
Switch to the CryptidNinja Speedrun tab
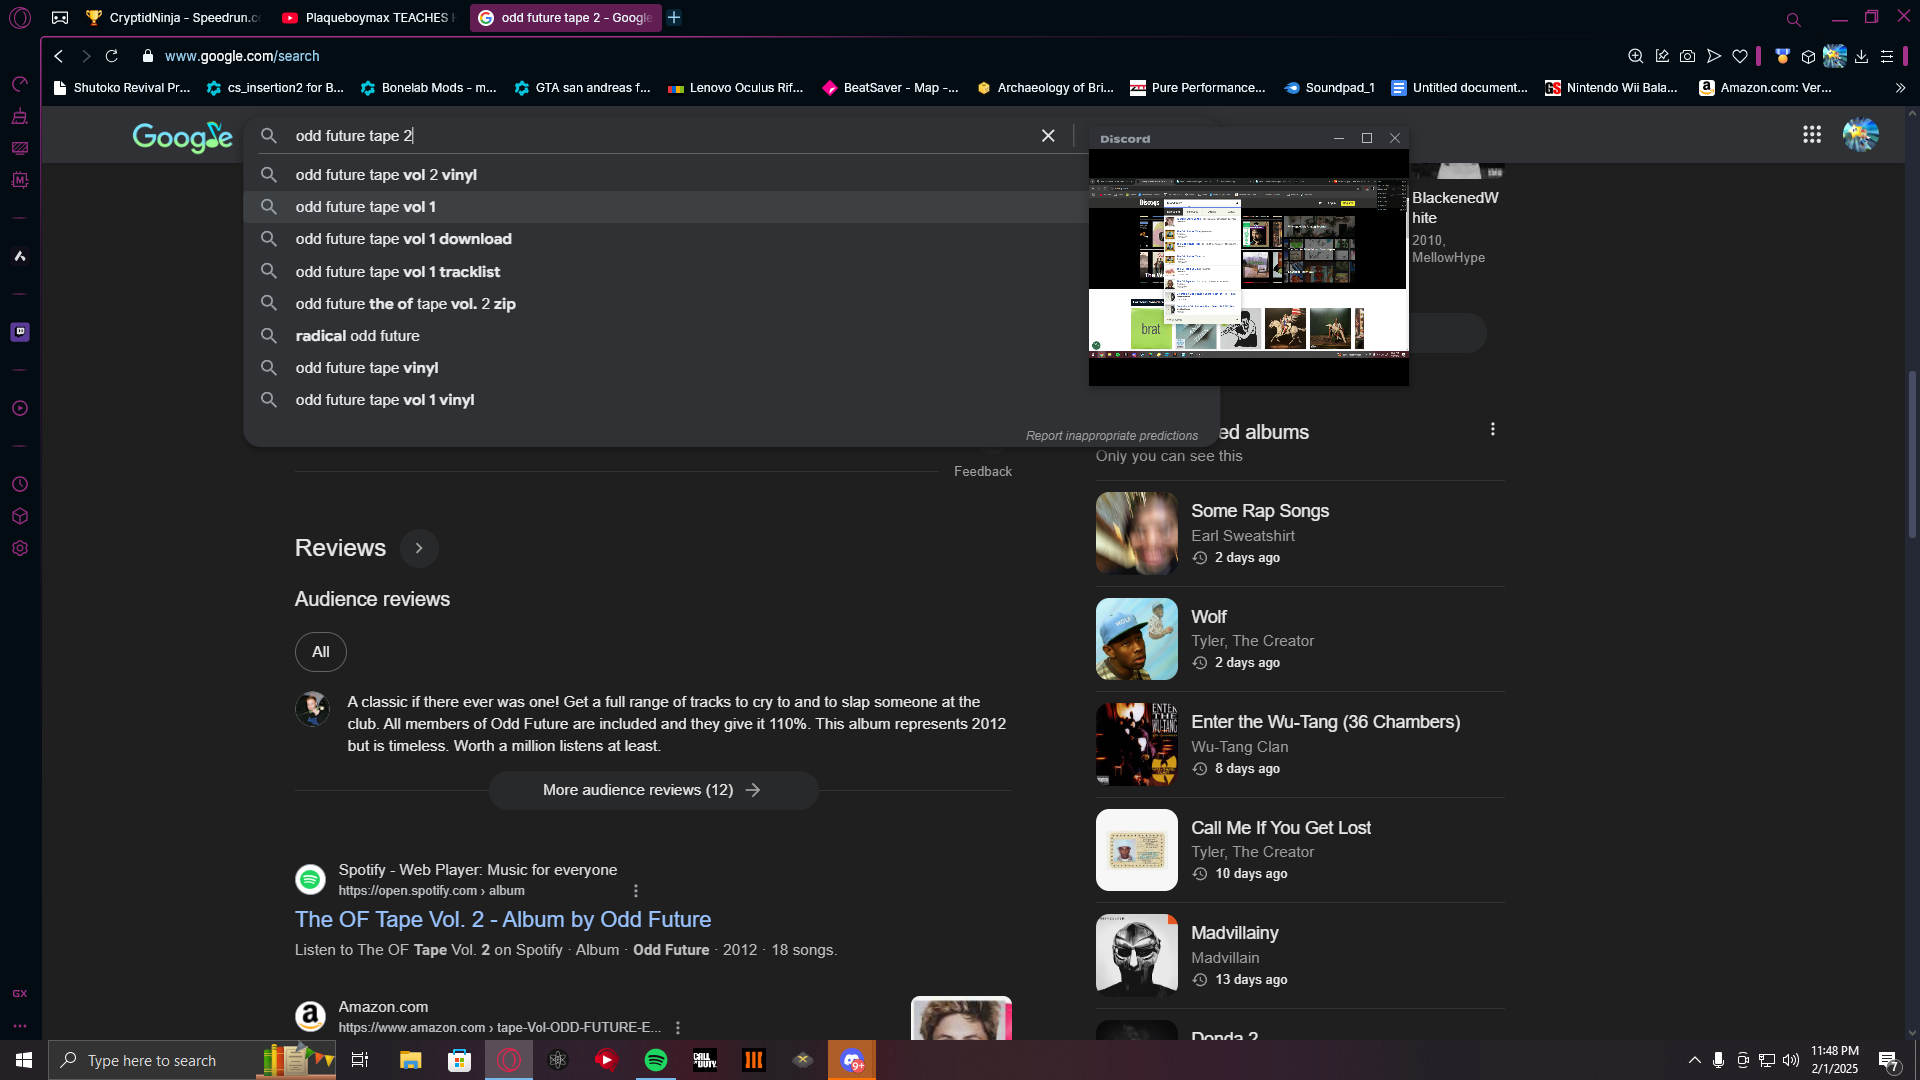(x=172, y=18)
